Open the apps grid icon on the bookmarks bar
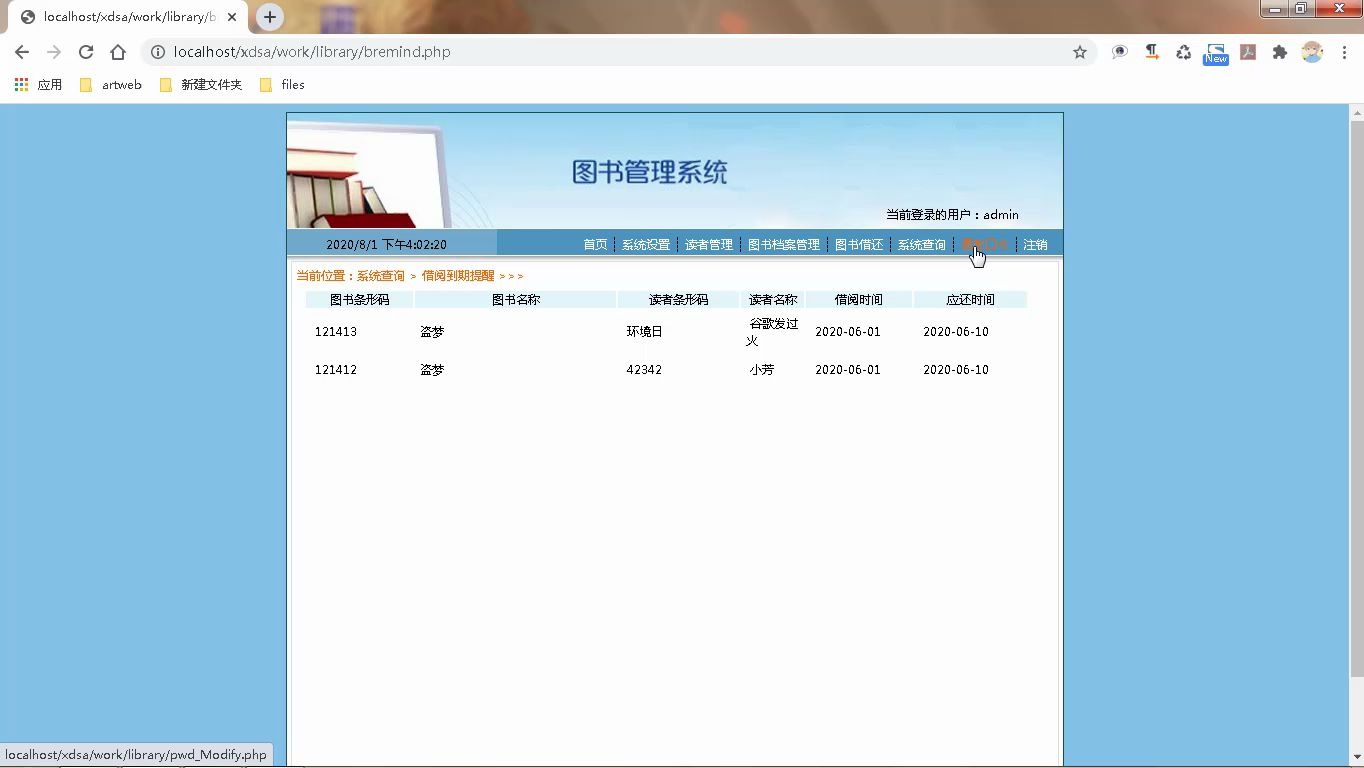 click(x=19, y=84)
